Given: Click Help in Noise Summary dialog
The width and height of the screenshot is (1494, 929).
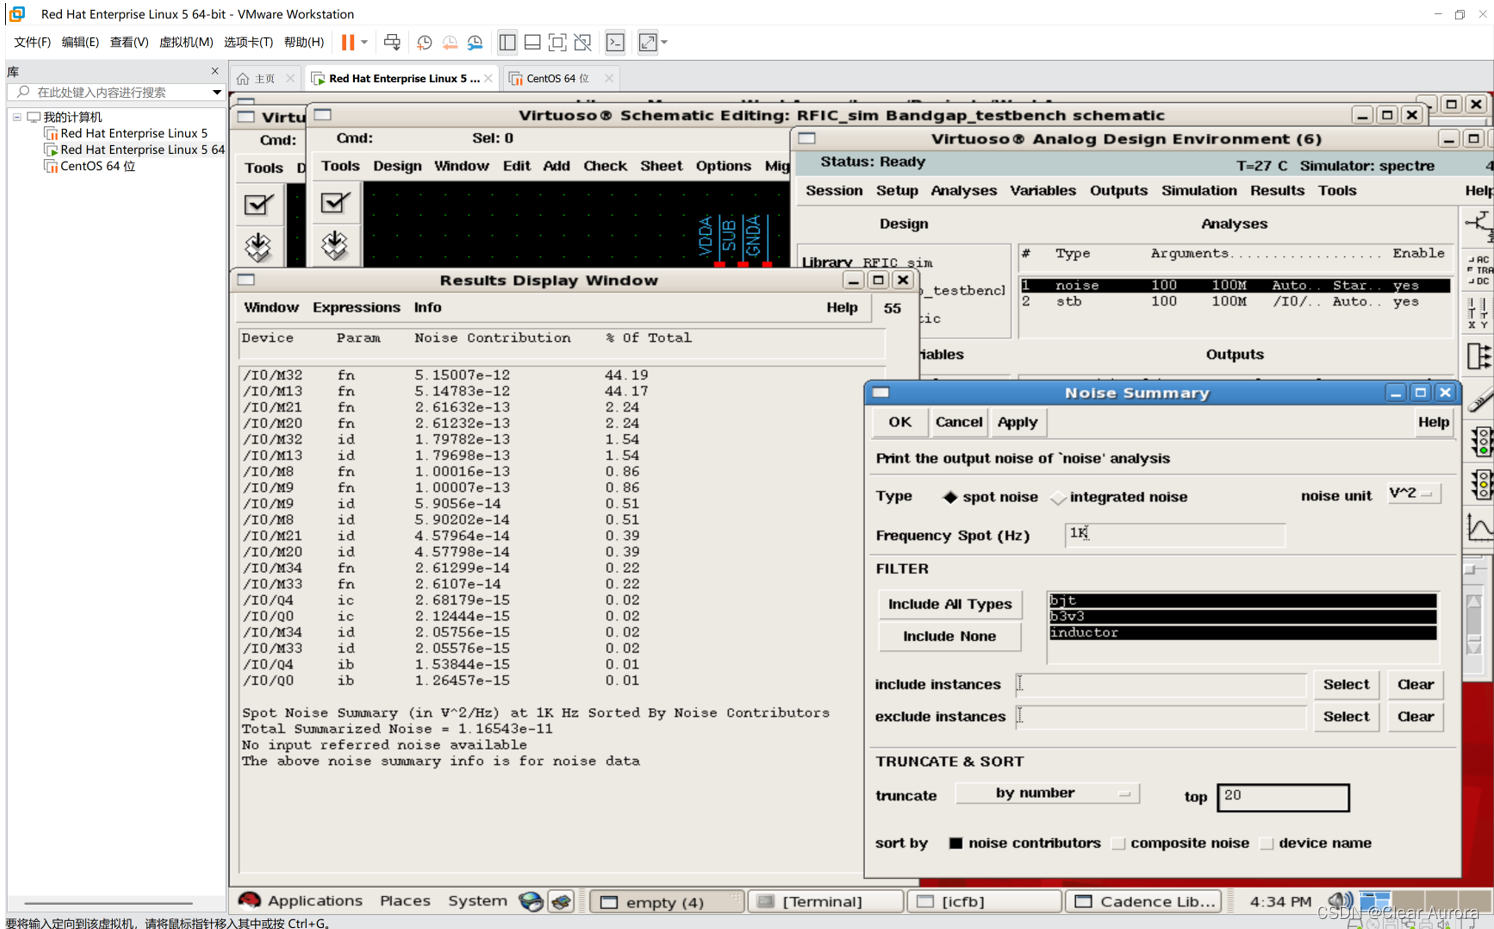Looking at the screenshot, I should [1433, 422].
